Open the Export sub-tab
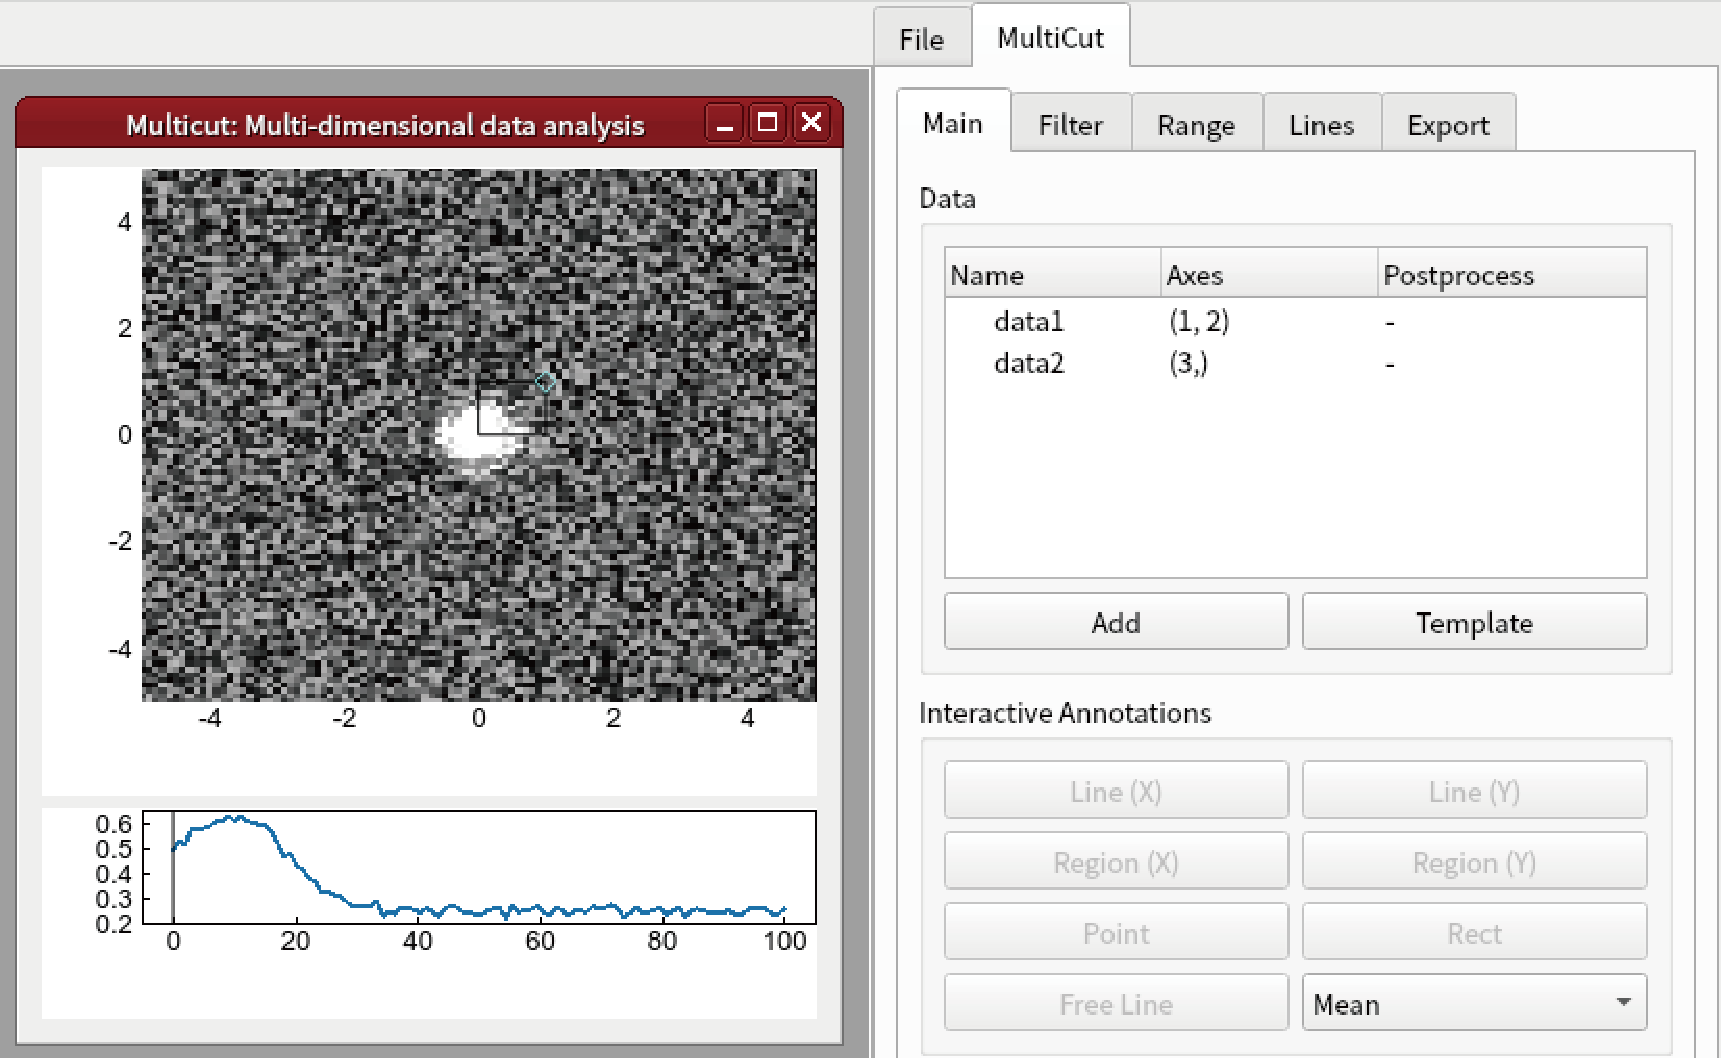1721x1058 pixels. tap(1448, 125)
